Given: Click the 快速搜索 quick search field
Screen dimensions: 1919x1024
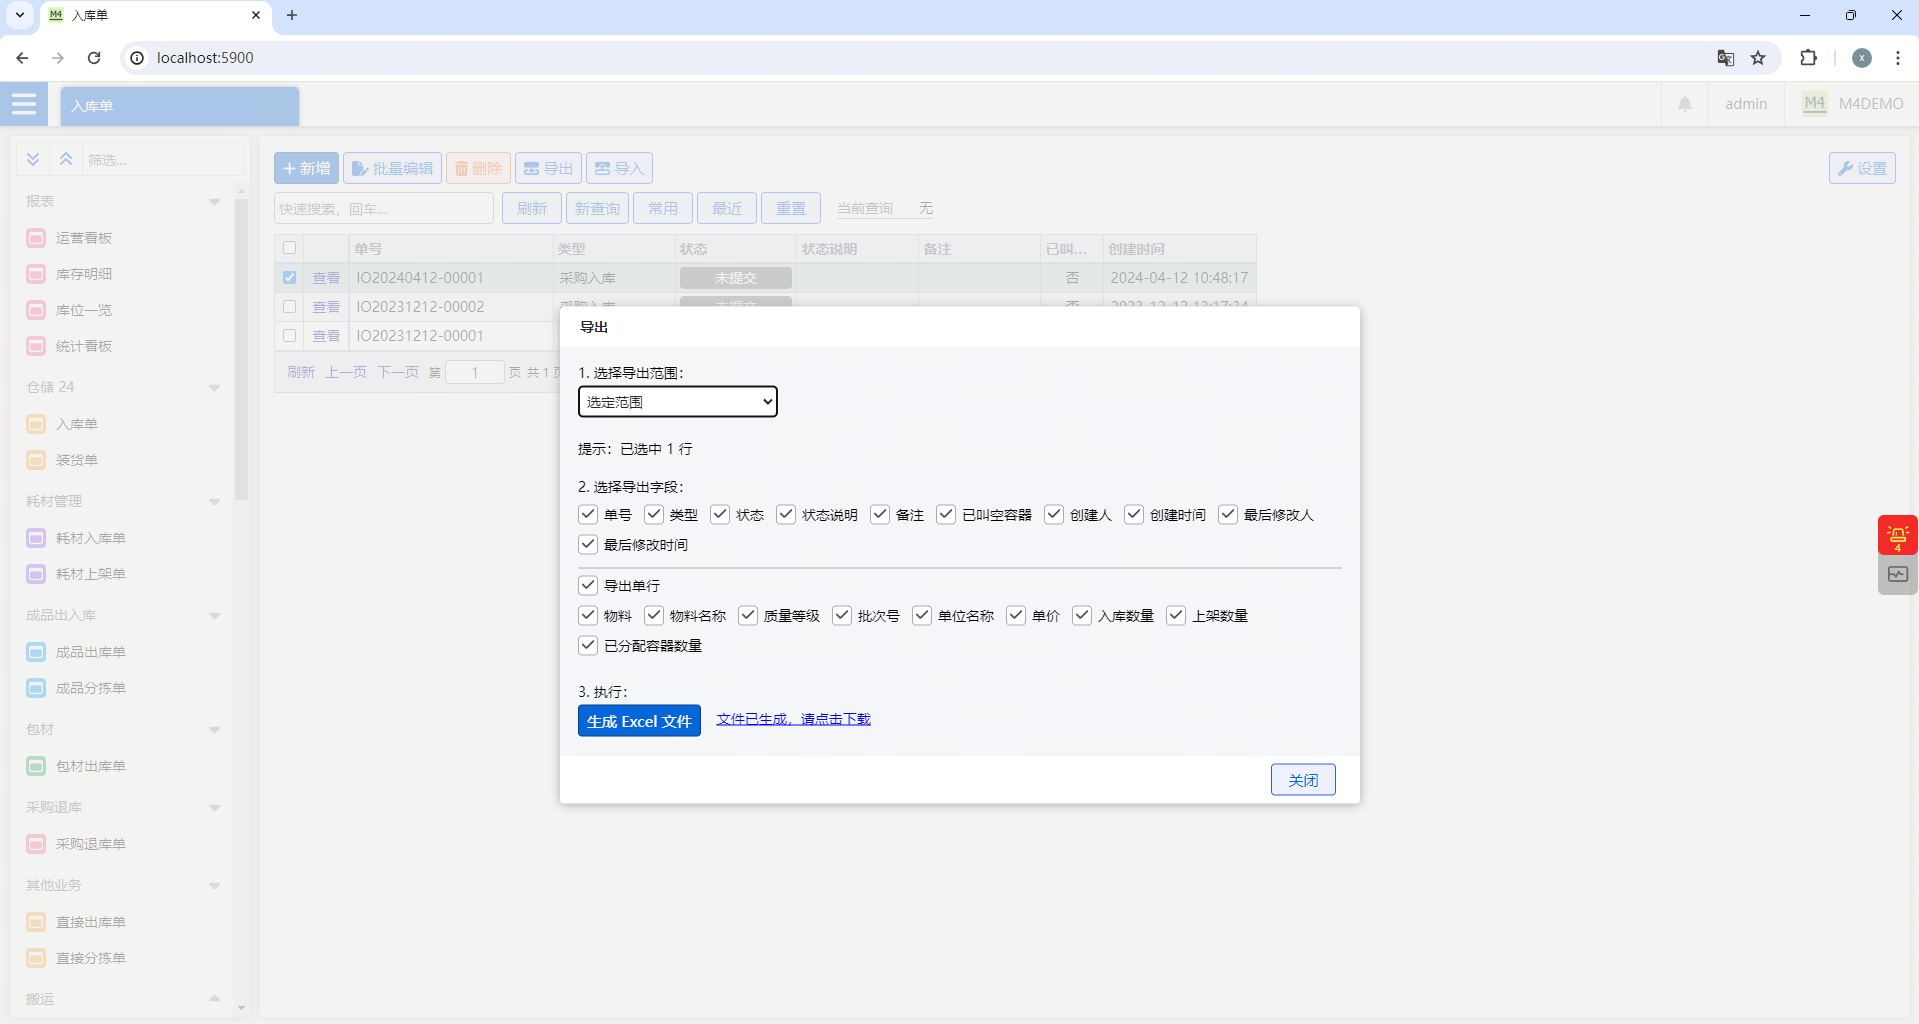Looking at the screenshot, I should (x=384, y=208).
